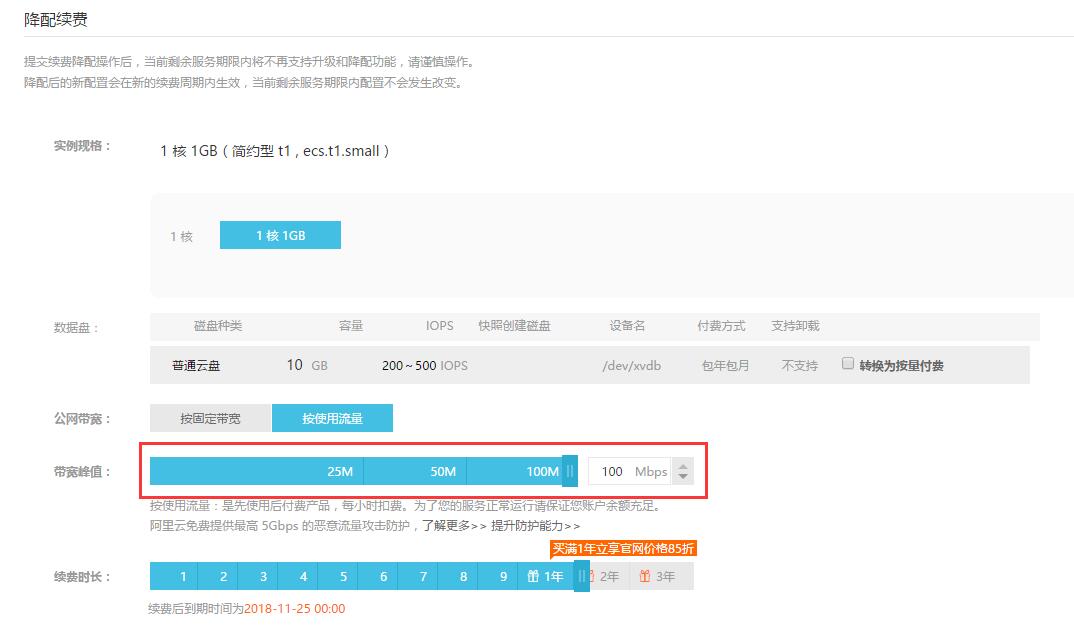Set bandwidth slider to 50M
The height and width of the screenshot is (628, 1074).
(x=443, y=471)
